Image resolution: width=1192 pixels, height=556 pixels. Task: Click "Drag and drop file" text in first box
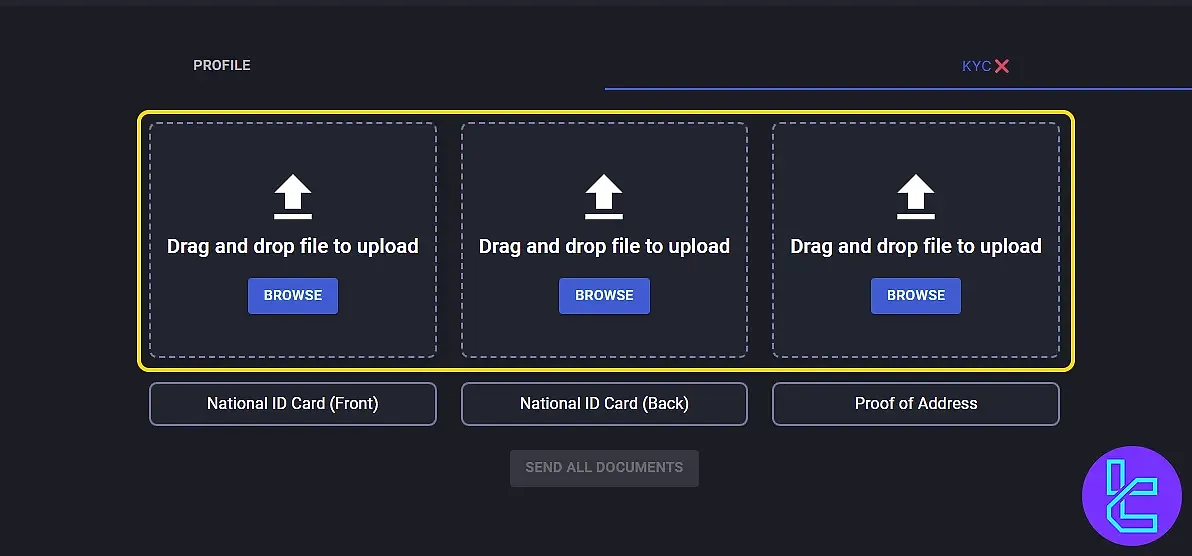coord(293,246)
